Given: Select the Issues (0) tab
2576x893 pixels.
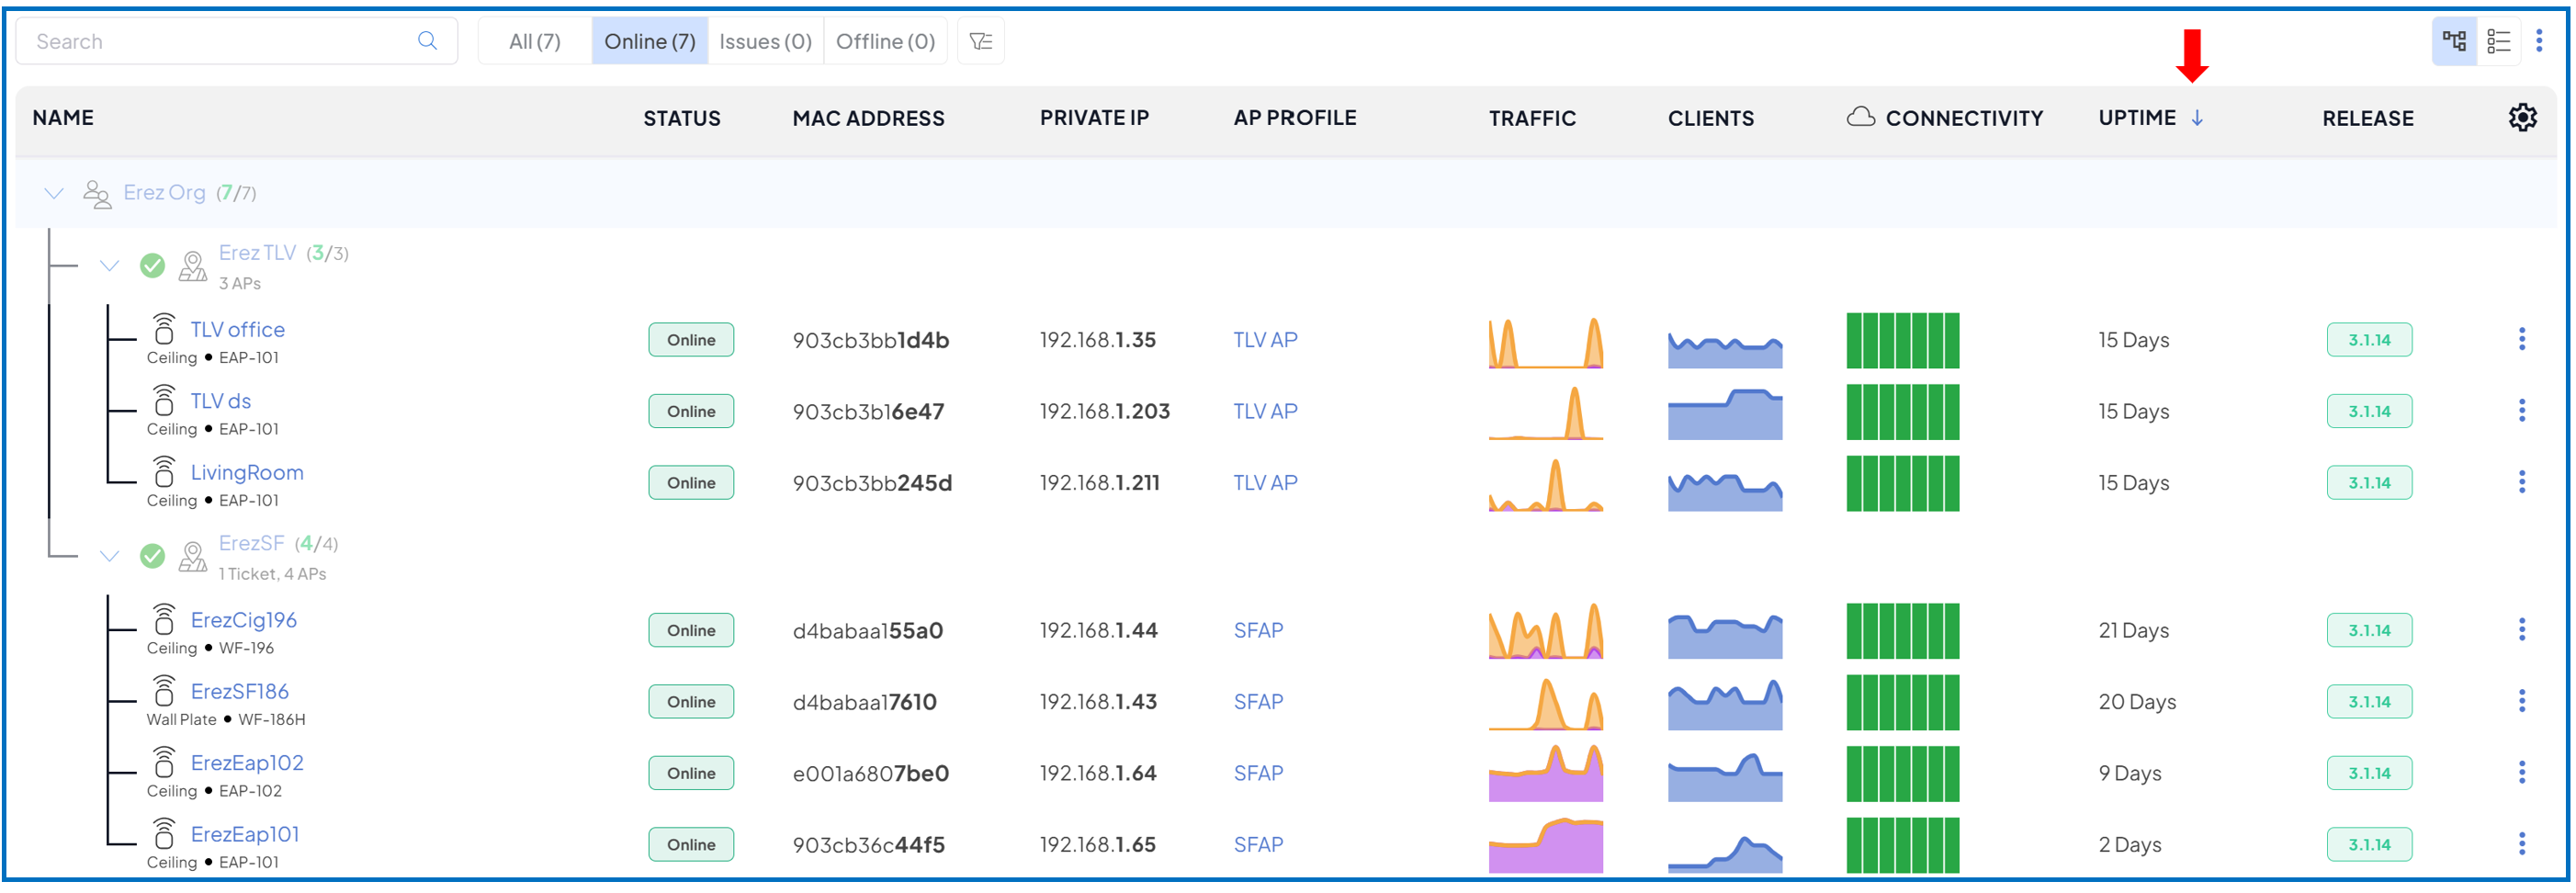Looking at the screenshot, I should point(766,41).
